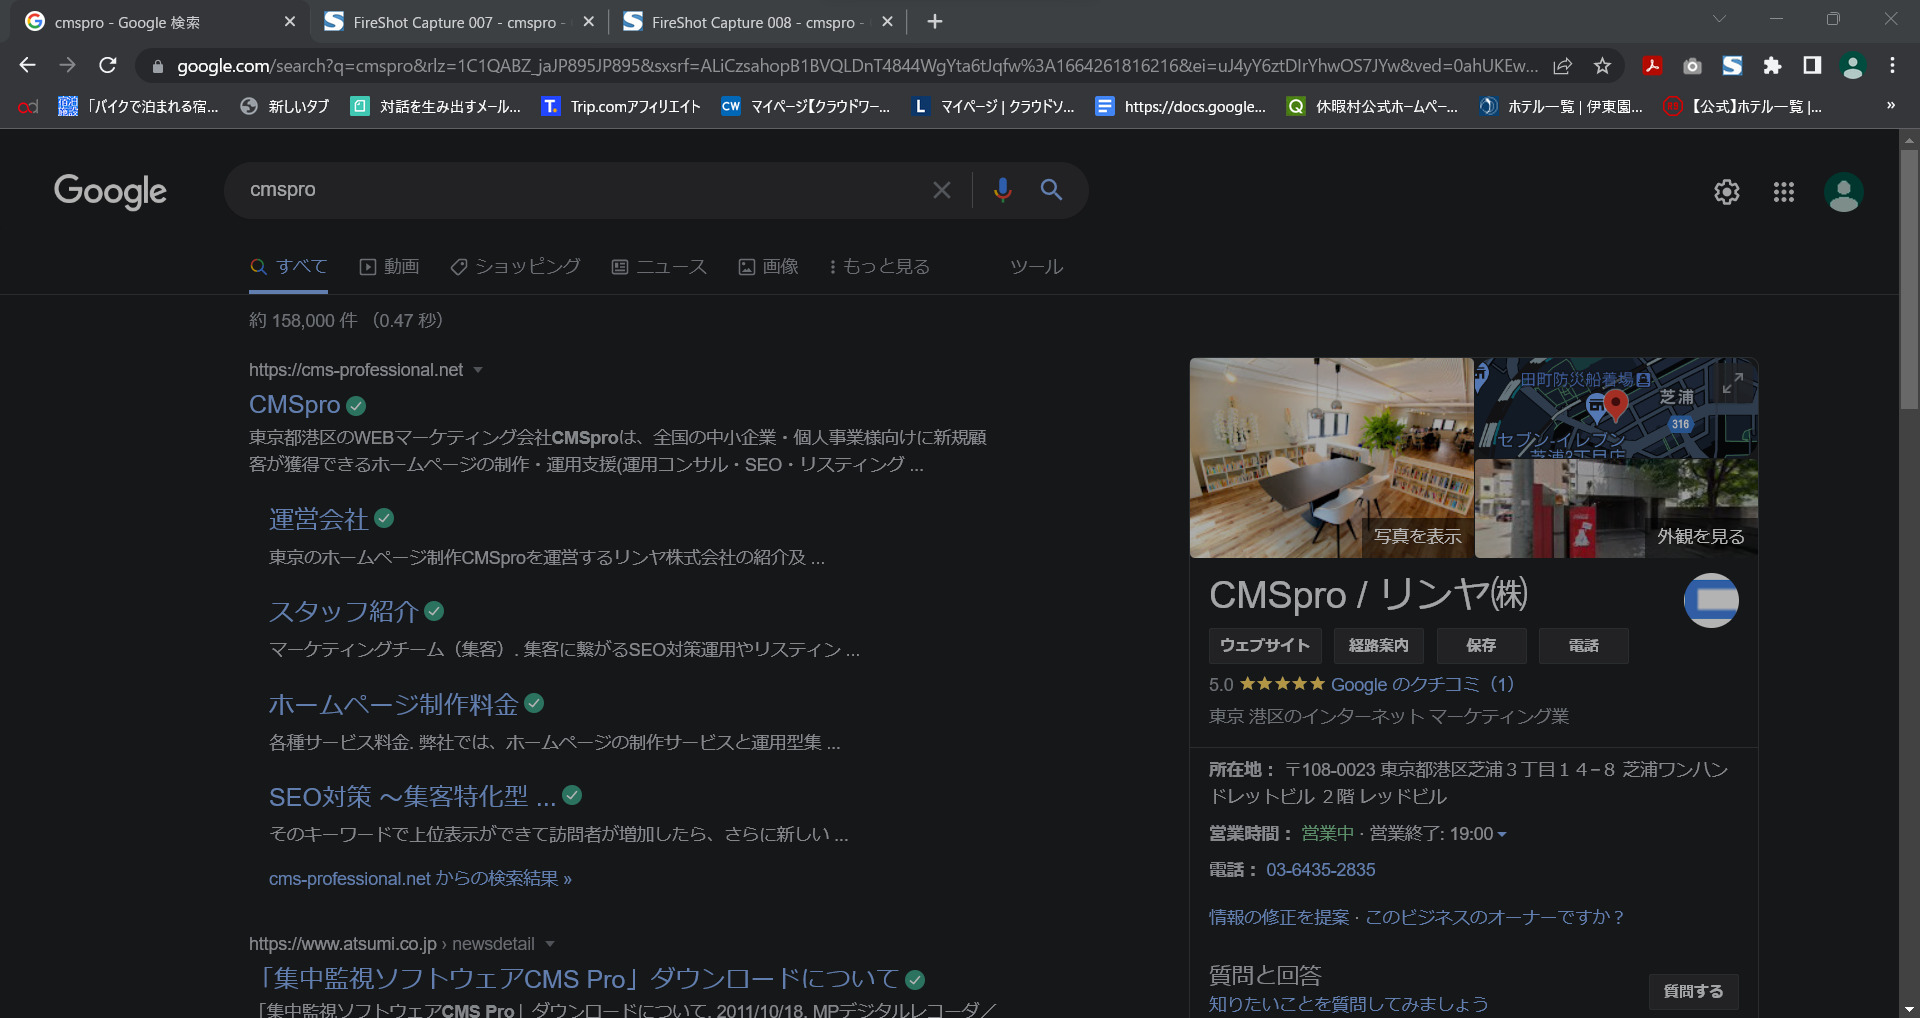Viewport: 1920px width, 1018px height.
Task: Open the camera screenshot extension
Action: [1692, 66]
